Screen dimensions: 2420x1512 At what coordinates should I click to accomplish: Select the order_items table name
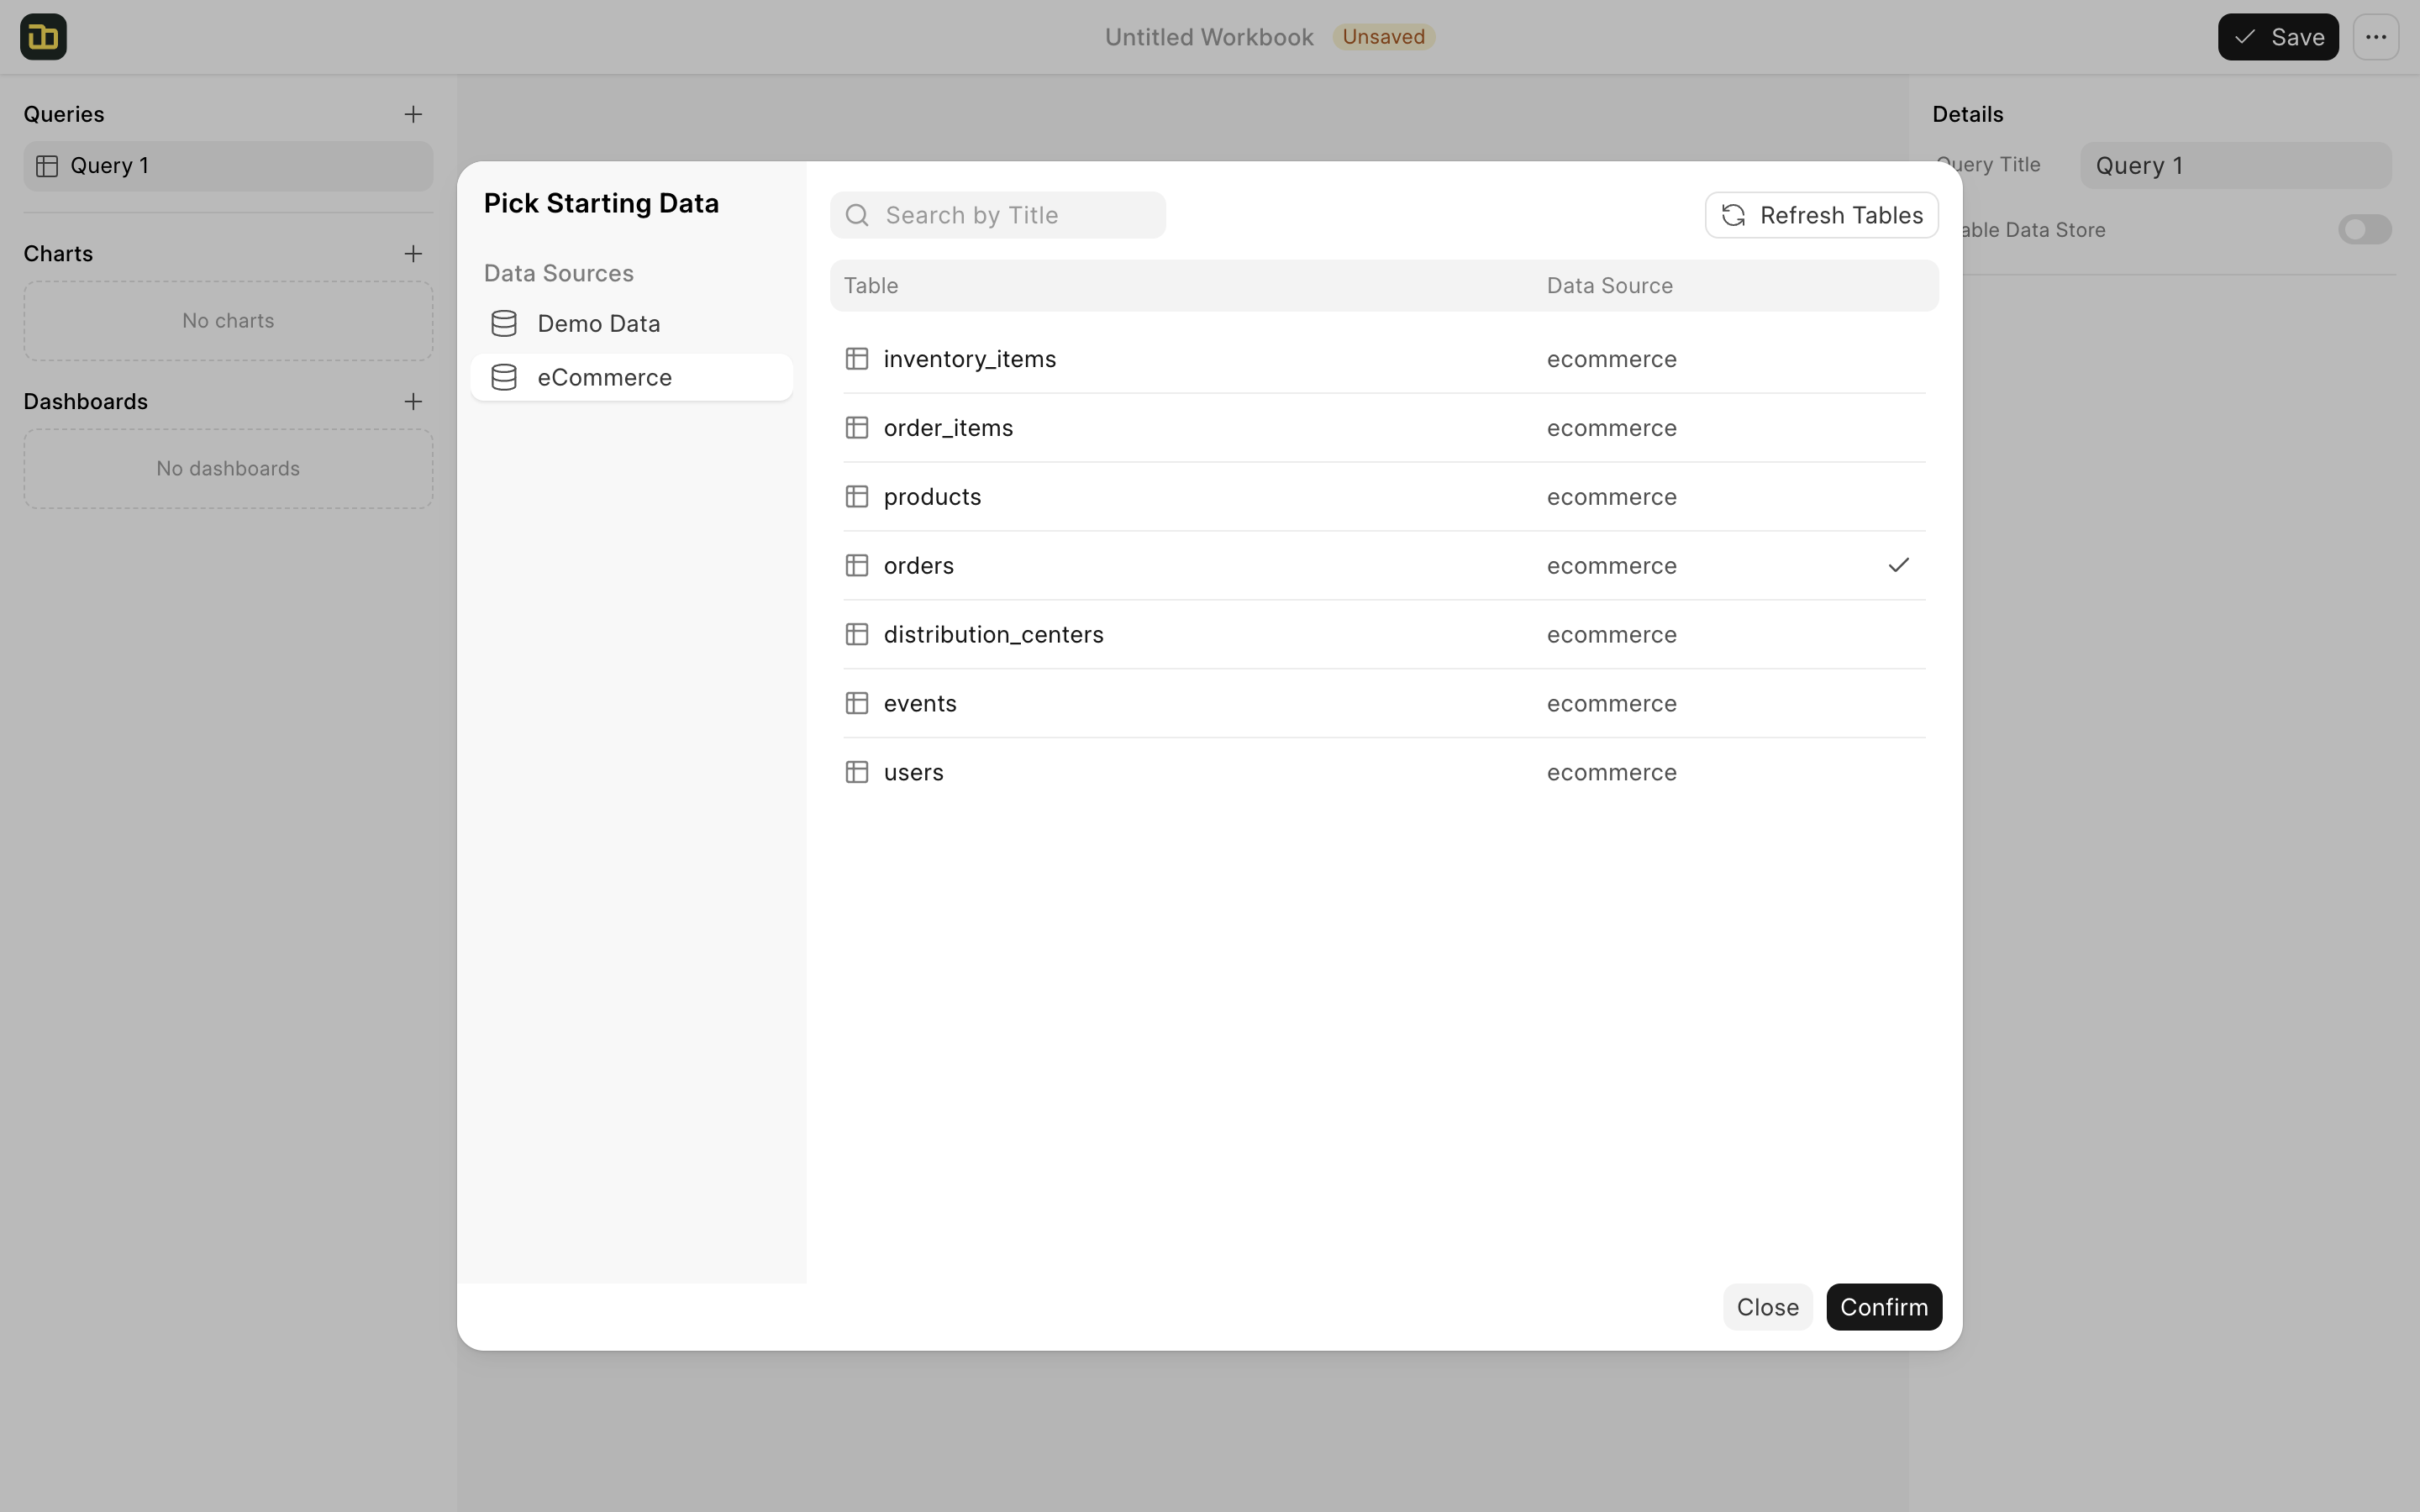pyautogui.click(x=948, y=428)
